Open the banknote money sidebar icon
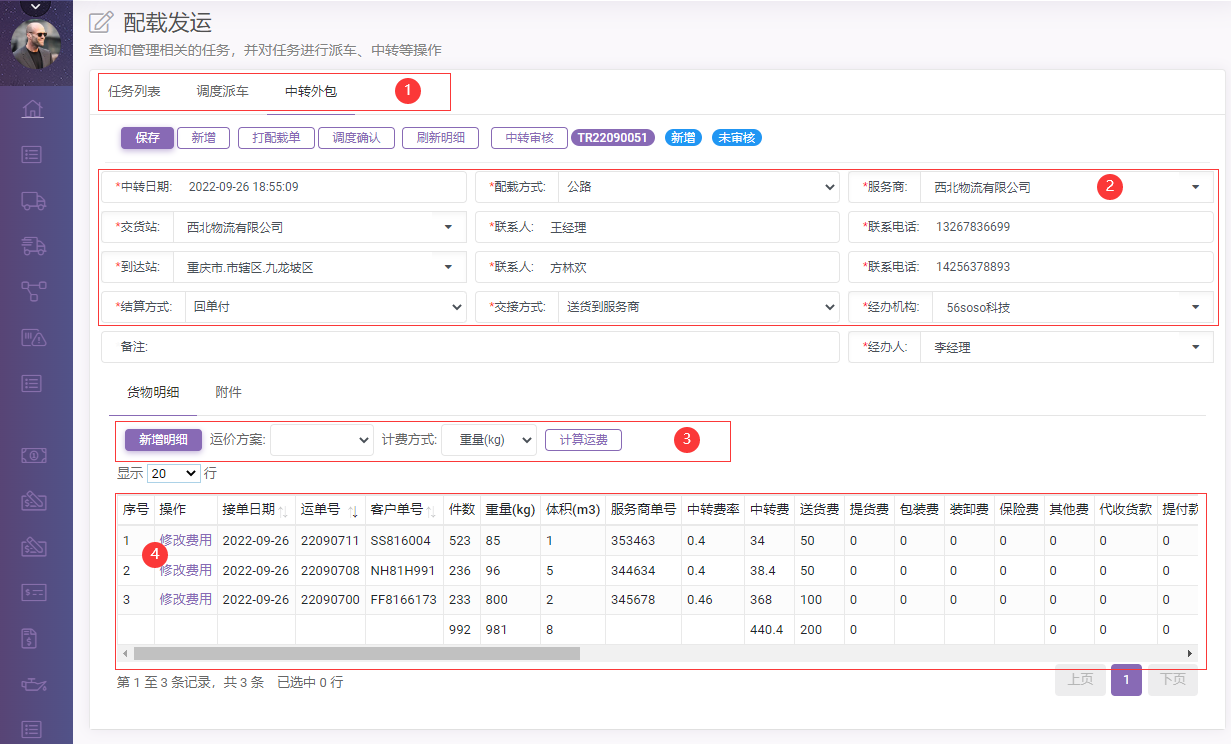 tap(33, 455)
